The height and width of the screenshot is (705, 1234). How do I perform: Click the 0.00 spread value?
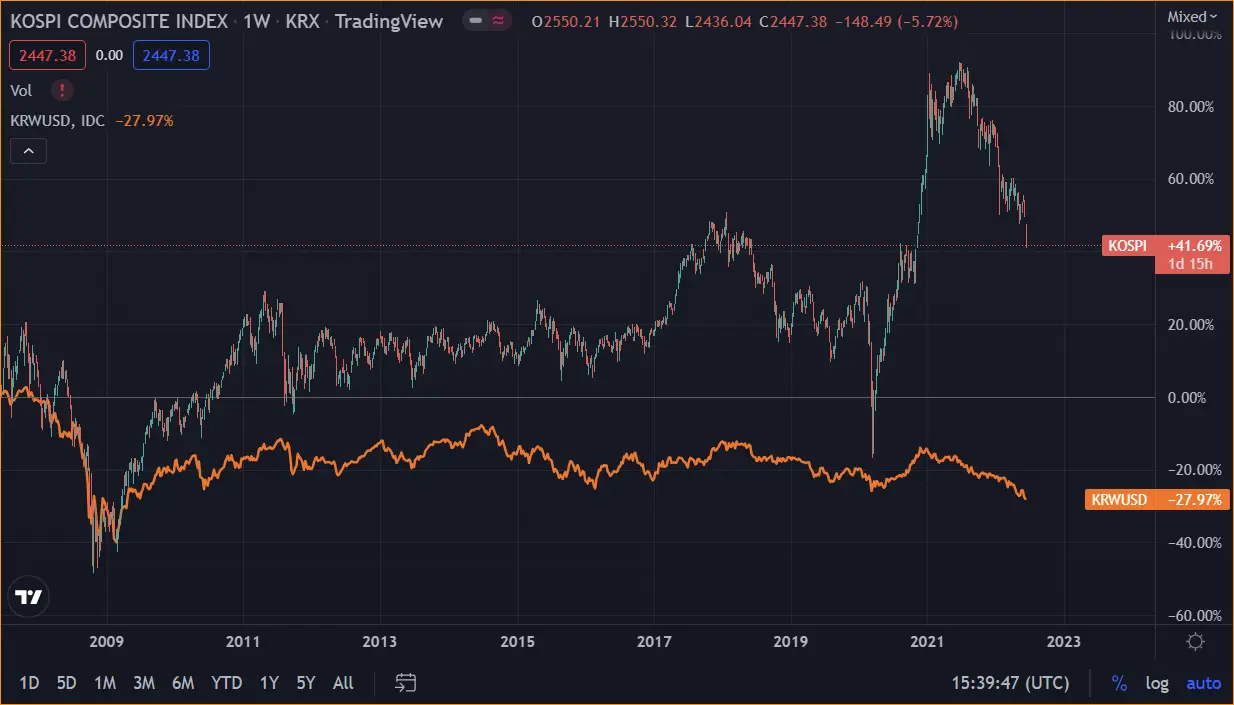click(x=109, y=56)
